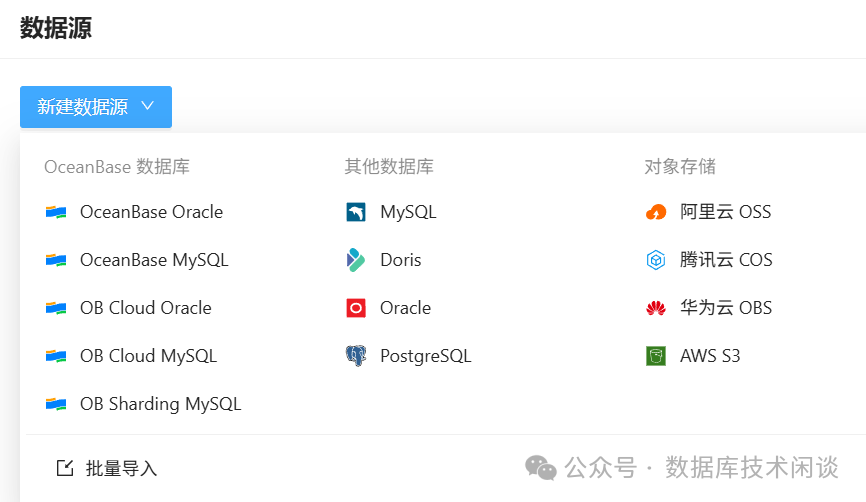866x502 pixels.
Task: Click the OB Cloud Oracle logo icon
Action: click(56, 308)
